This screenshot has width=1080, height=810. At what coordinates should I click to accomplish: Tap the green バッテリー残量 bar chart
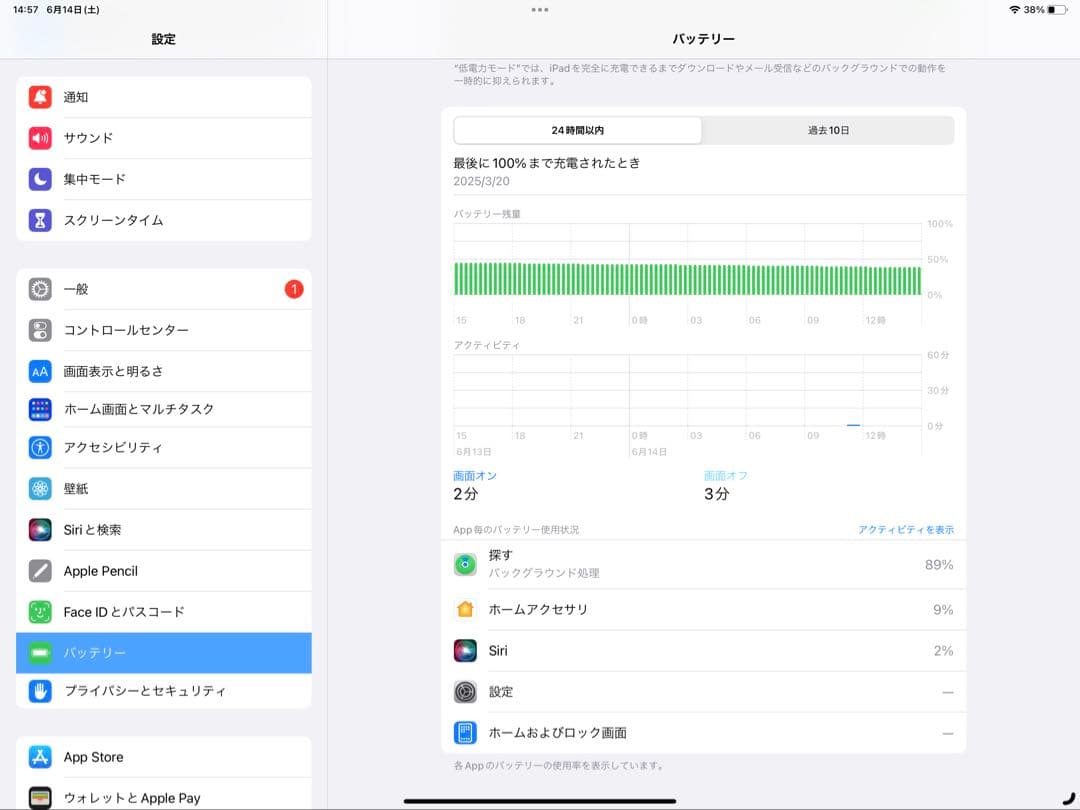687,279
